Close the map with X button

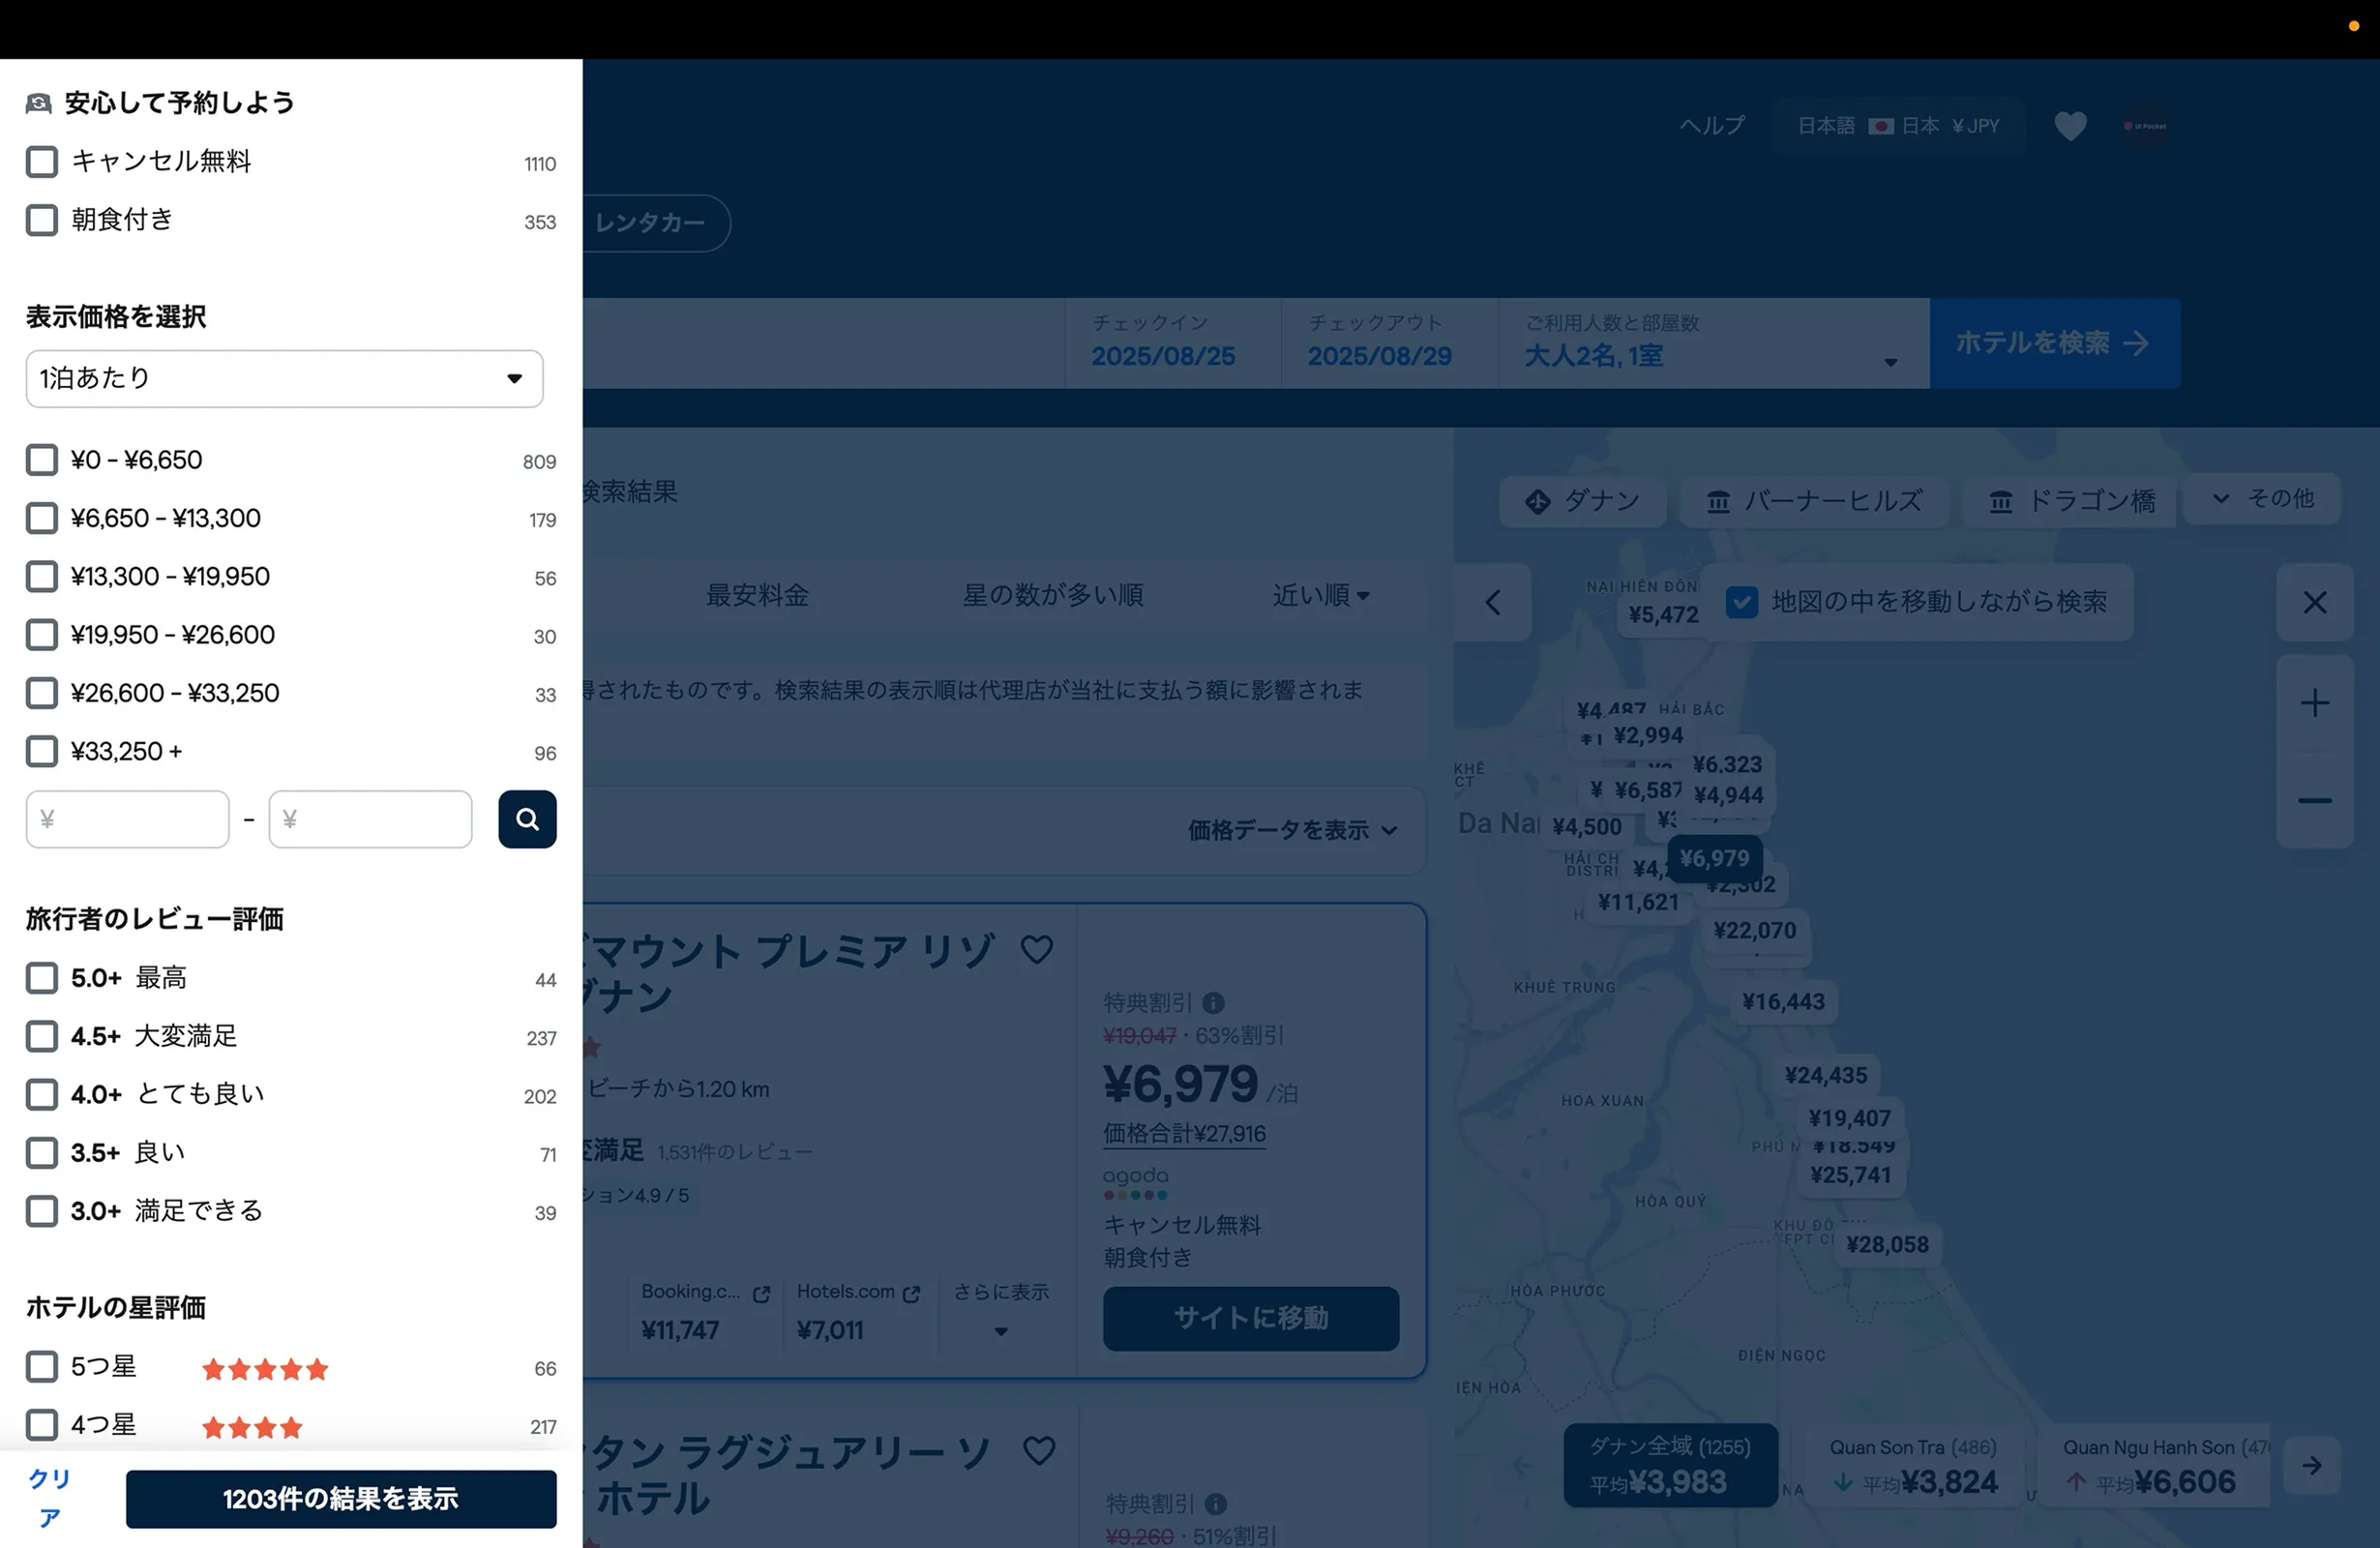point(2315,602)
